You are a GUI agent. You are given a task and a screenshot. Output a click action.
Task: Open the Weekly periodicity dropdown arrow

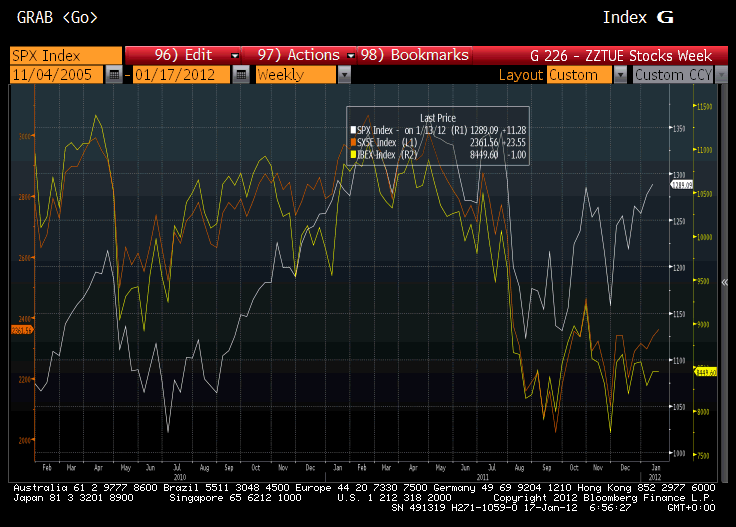pos(345,75)
